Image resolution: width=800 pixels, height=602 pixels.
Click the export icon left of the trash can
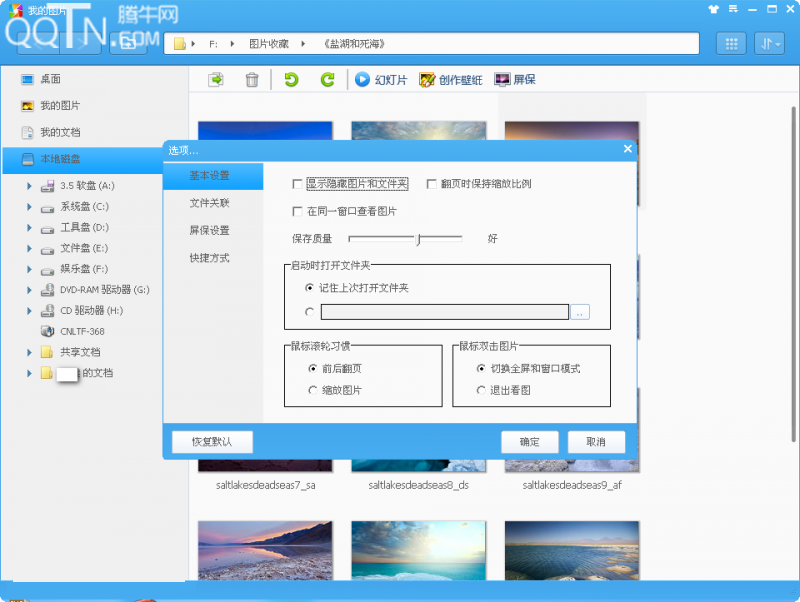coord(216,80)
